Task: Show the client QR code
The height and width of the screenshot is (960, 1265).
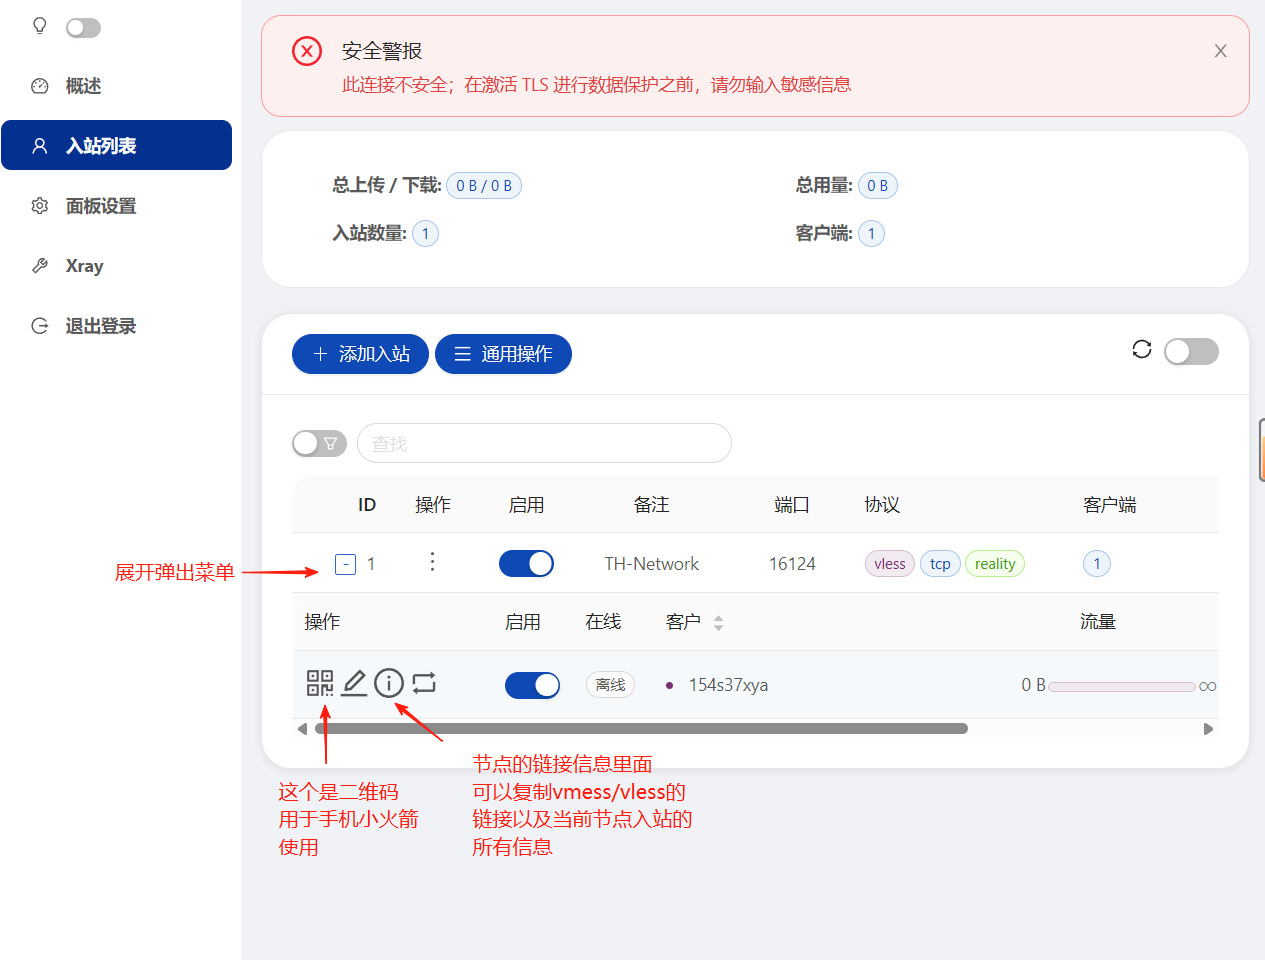Action: click(x=319, y=683)
